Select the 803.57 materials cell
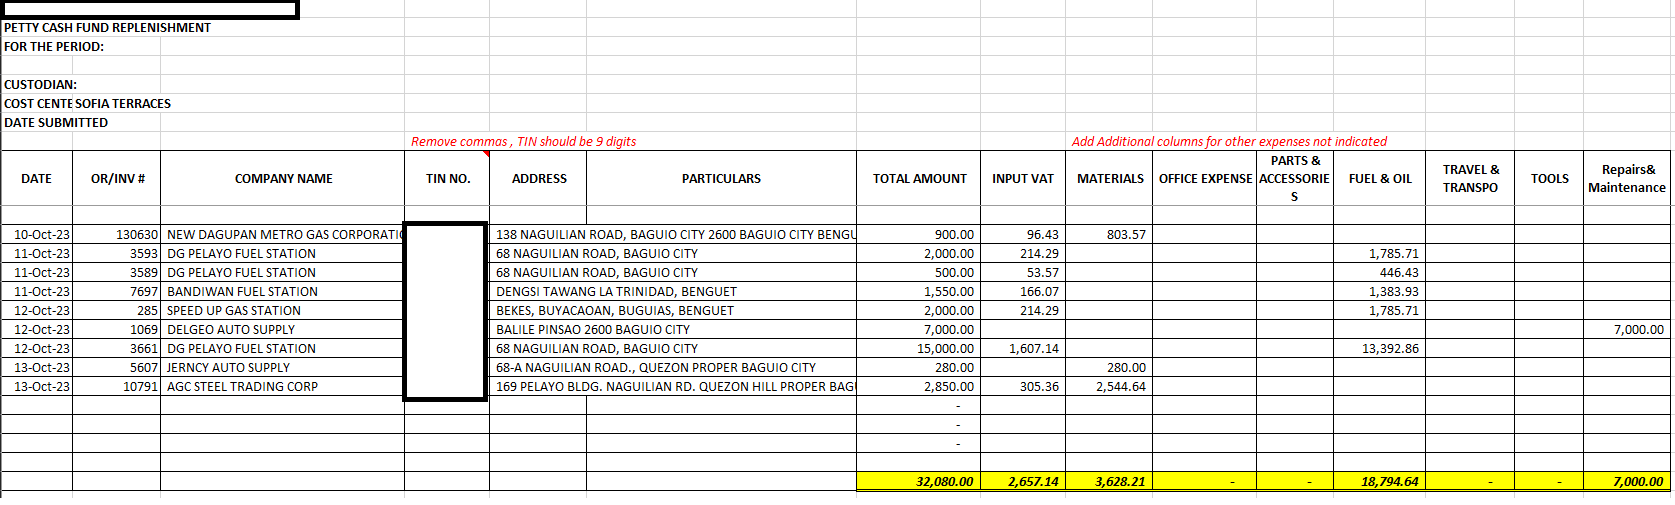 [1109, 235]
